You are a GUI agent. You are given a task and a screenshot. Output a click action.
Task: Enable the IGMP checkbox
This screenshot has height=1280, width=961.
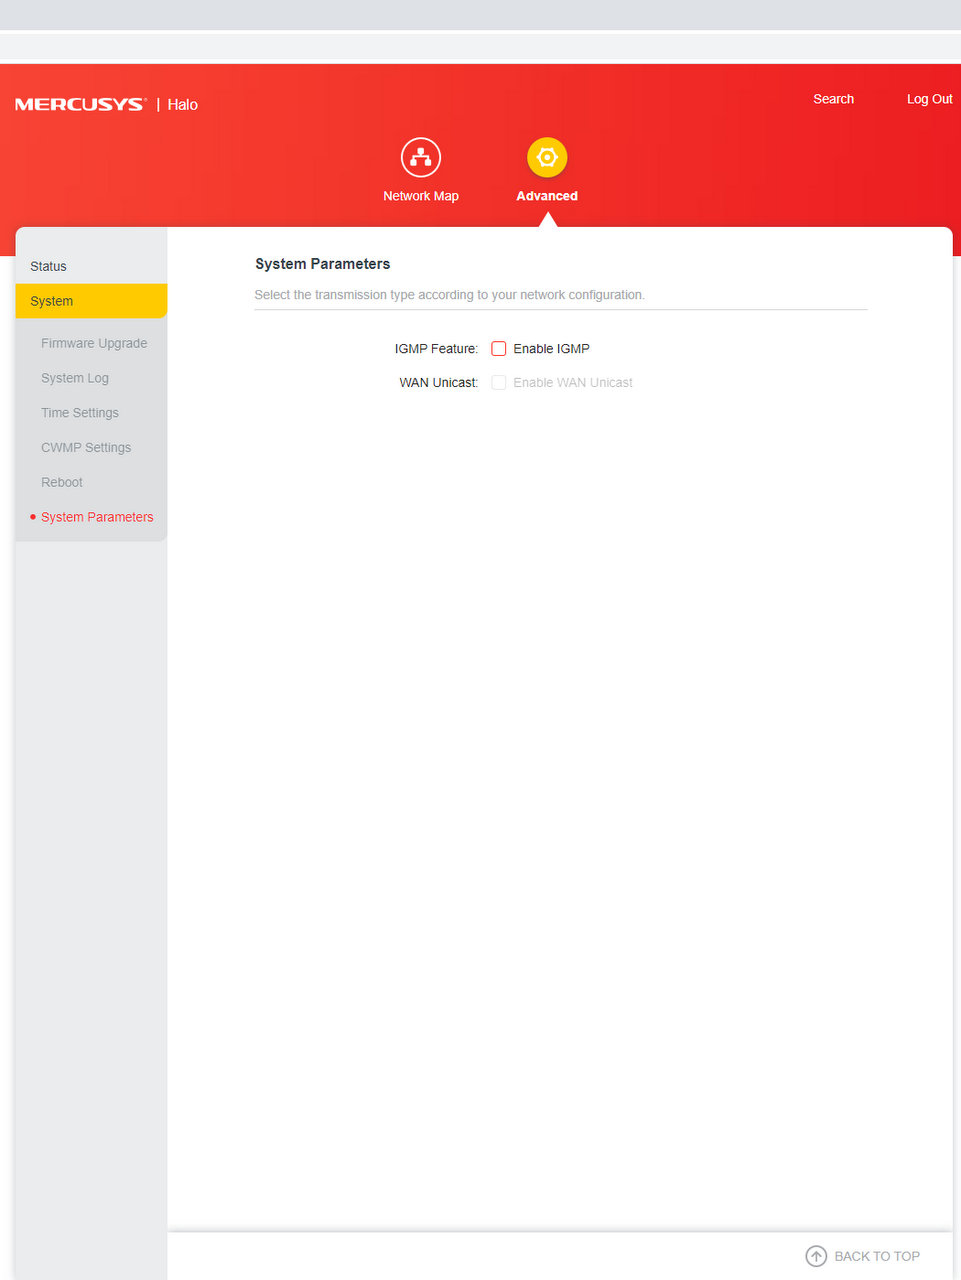499,349
